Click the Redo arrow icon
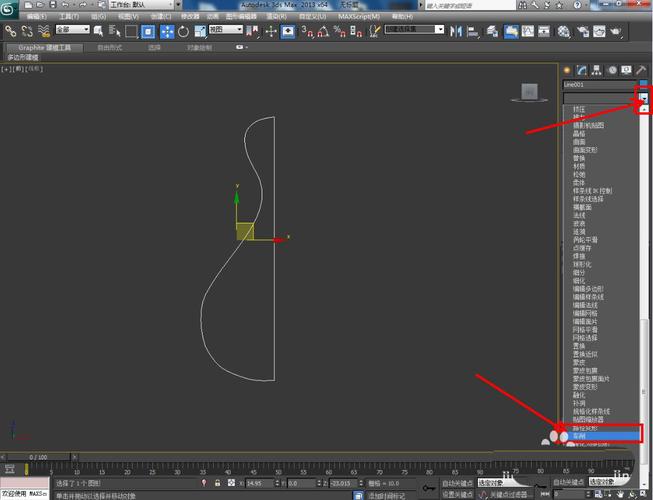This screenshot has height=500, width=653. tap(82, 5)
